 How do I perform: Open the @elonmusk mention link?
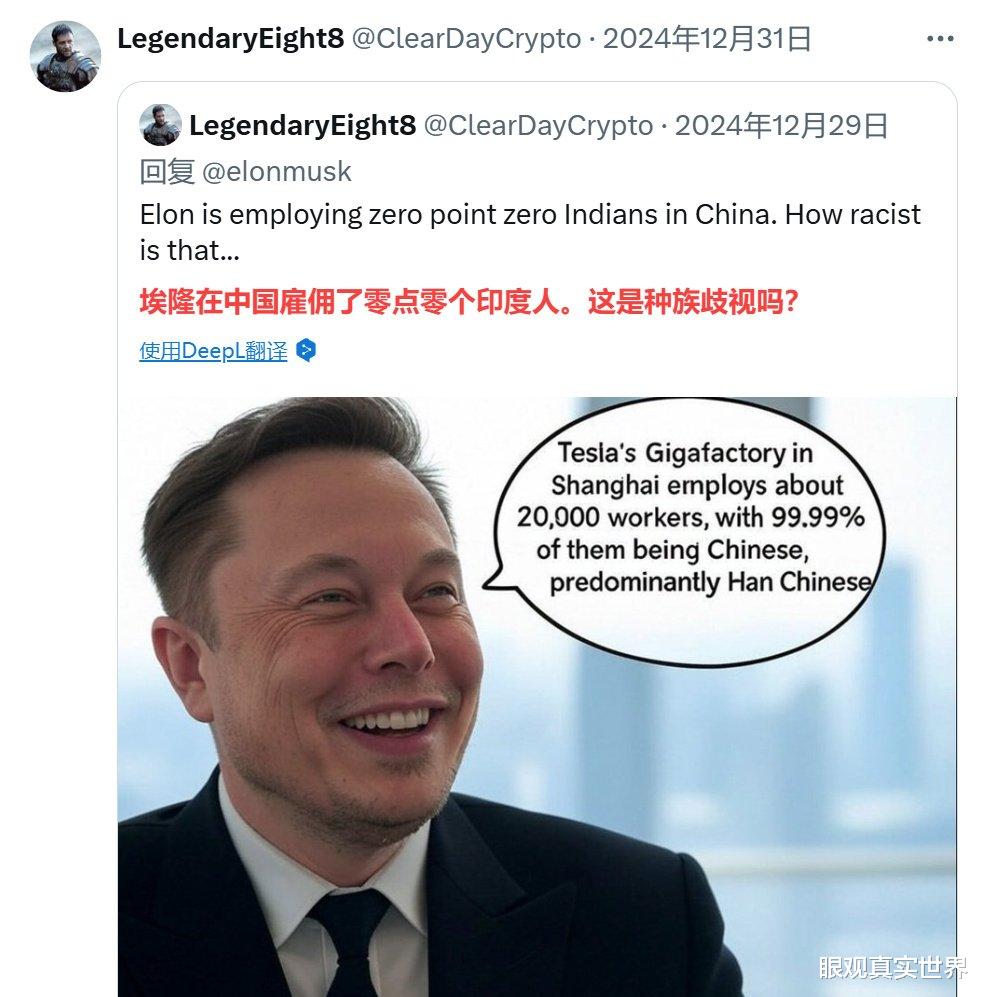[x=276, y=172]
